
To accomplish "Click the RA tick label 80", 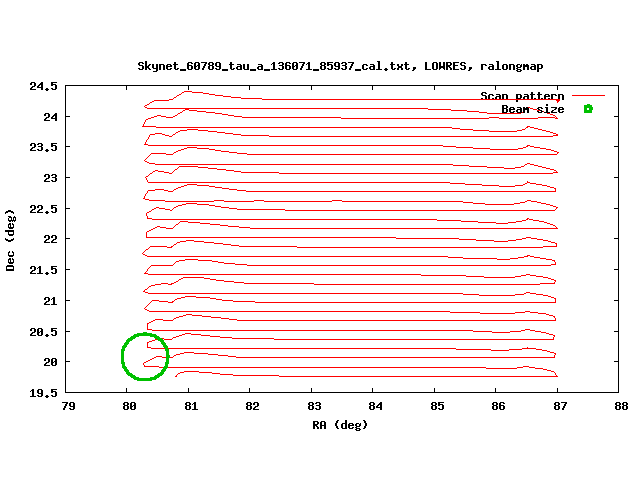I will pos(129,406).
